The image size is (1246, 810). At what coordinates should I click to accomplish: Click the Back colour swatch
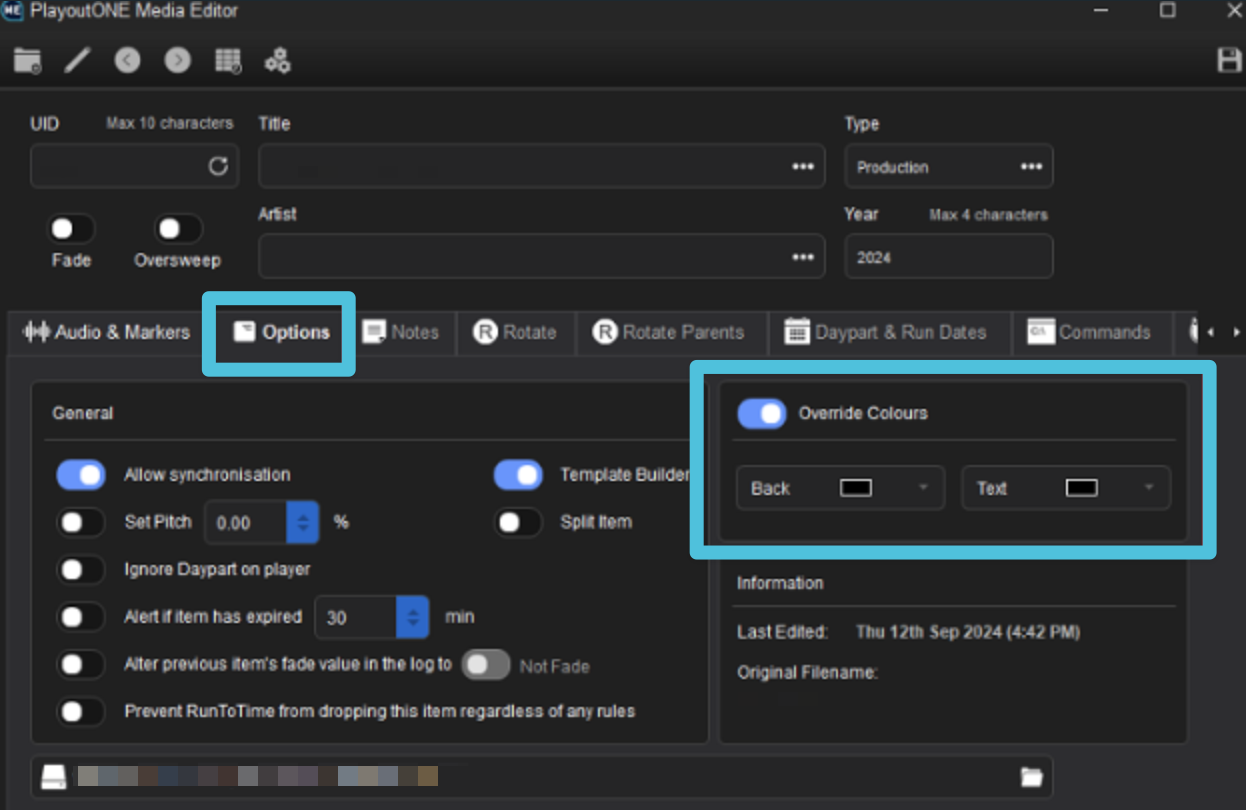coord(856,488)
